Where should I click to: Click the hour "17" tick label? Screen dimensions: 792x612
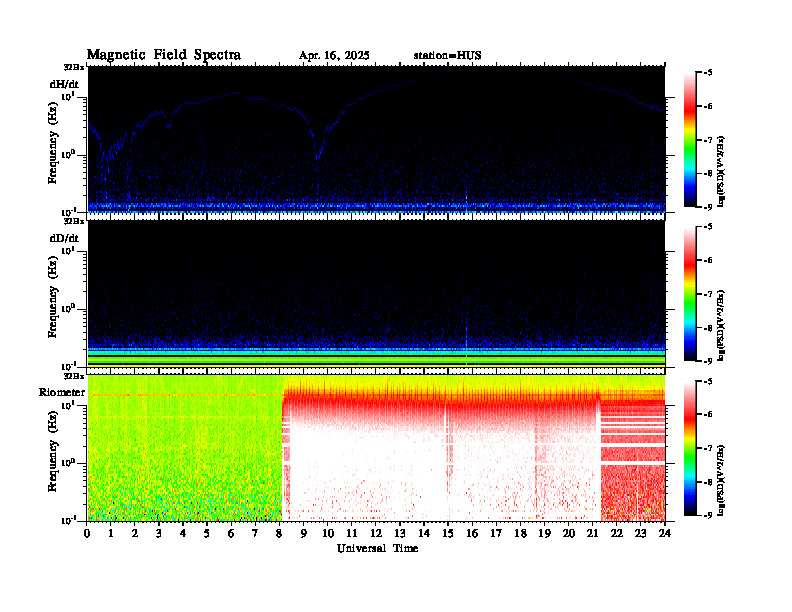click(x=496, y=534)
